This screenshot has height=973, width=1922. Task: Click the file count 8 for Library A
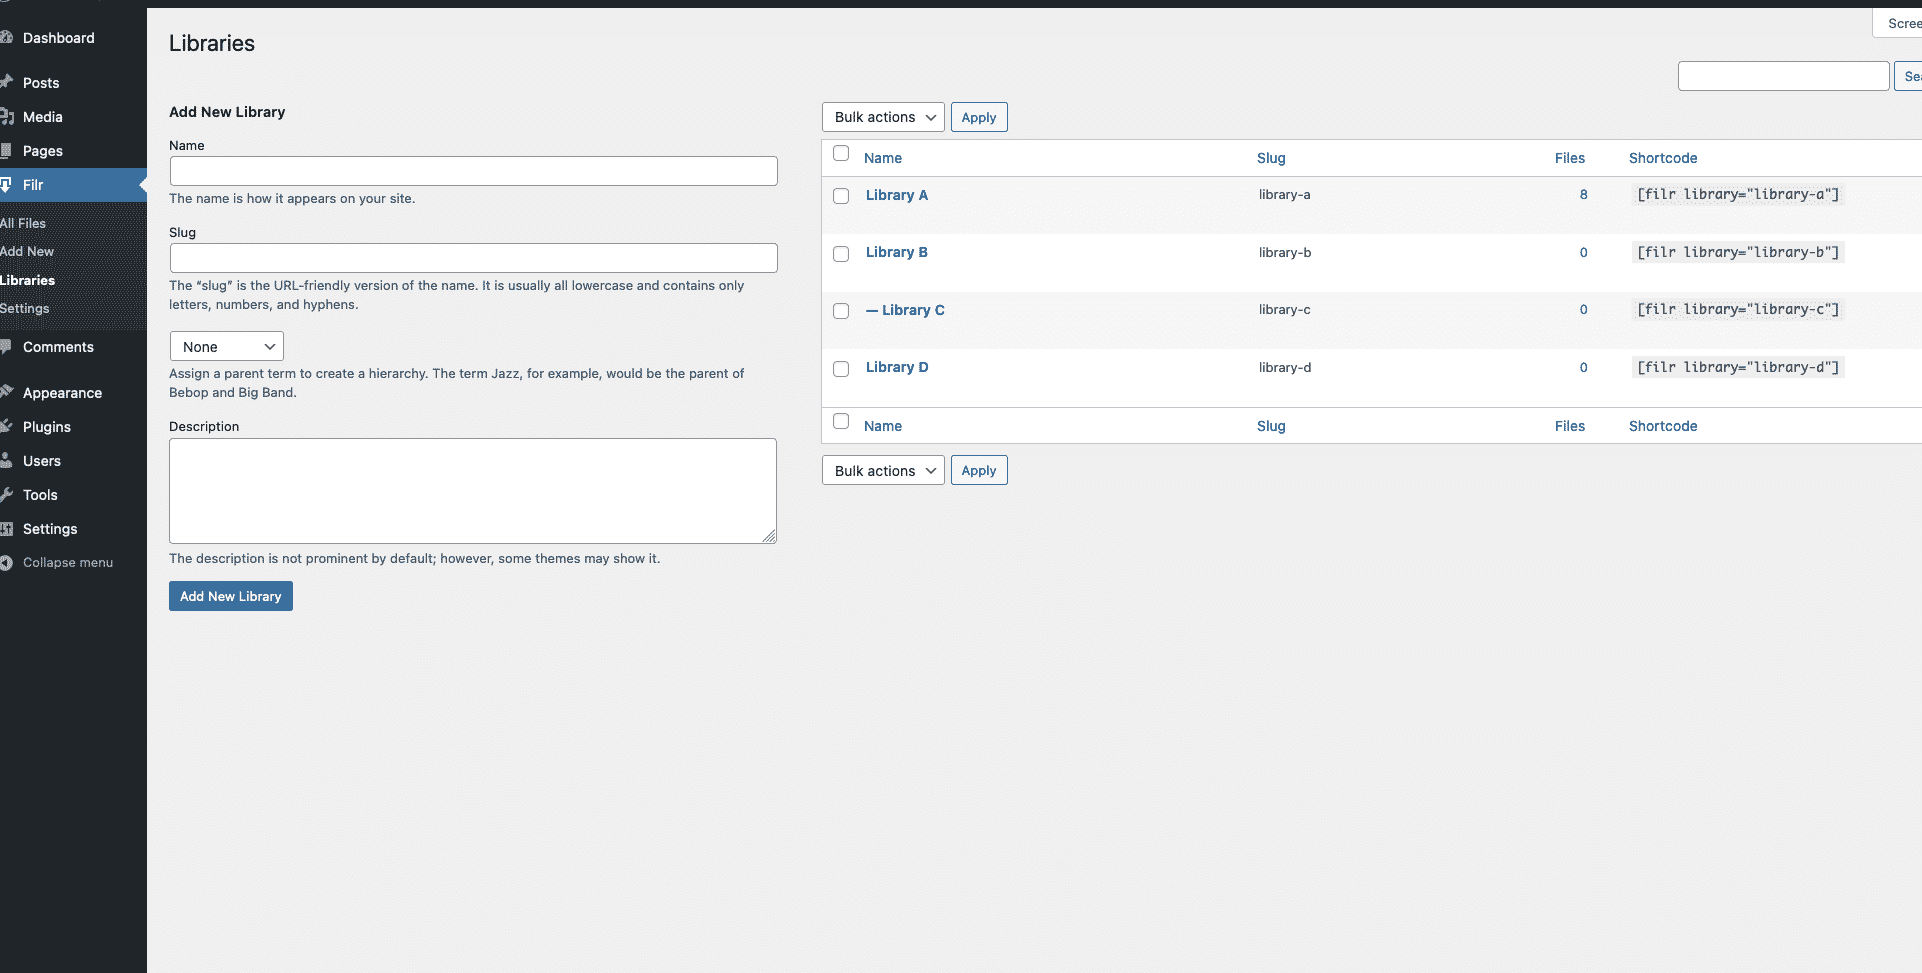pos(1584,195)
